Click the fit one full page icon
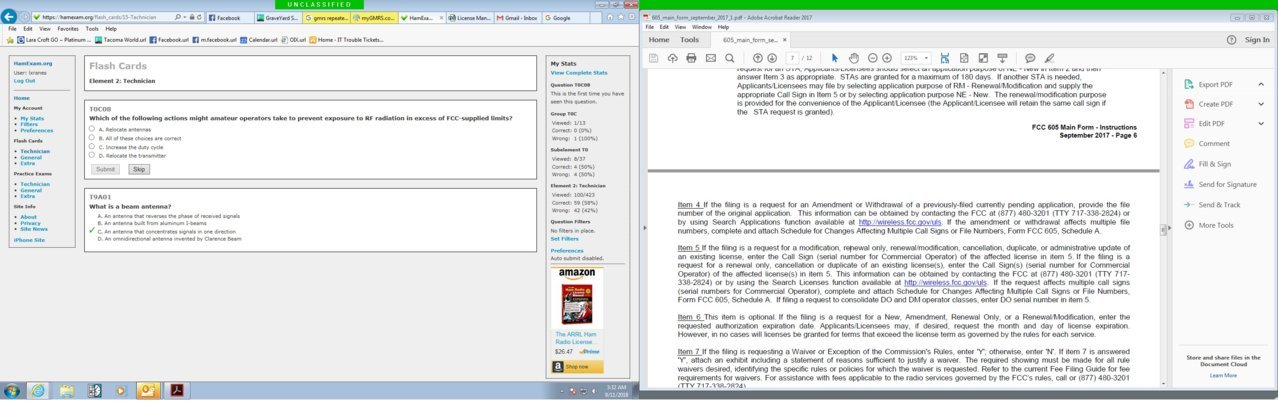Image resolution: width=1278 pixels, height=403 pixels. (x=965, y=58)
